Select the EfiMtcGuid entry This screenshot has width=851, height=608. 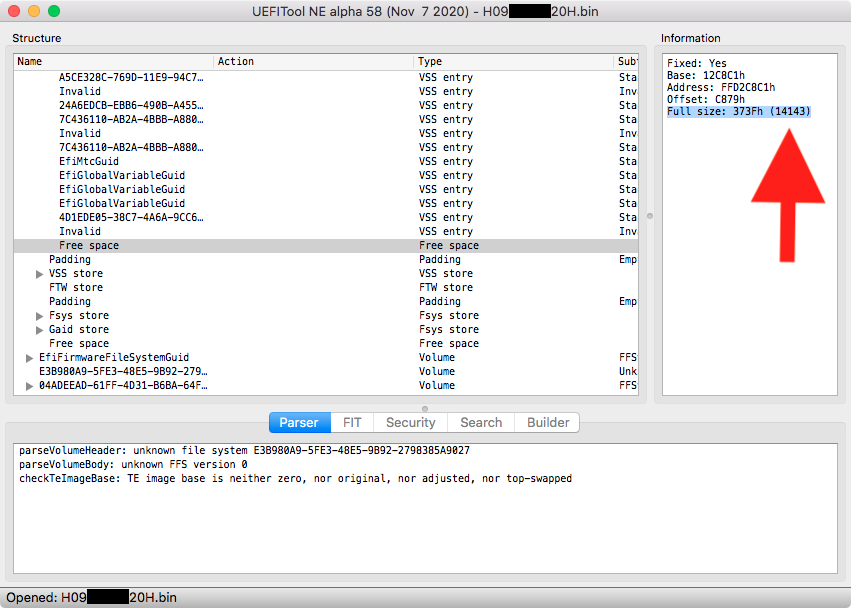coord(326,161)
